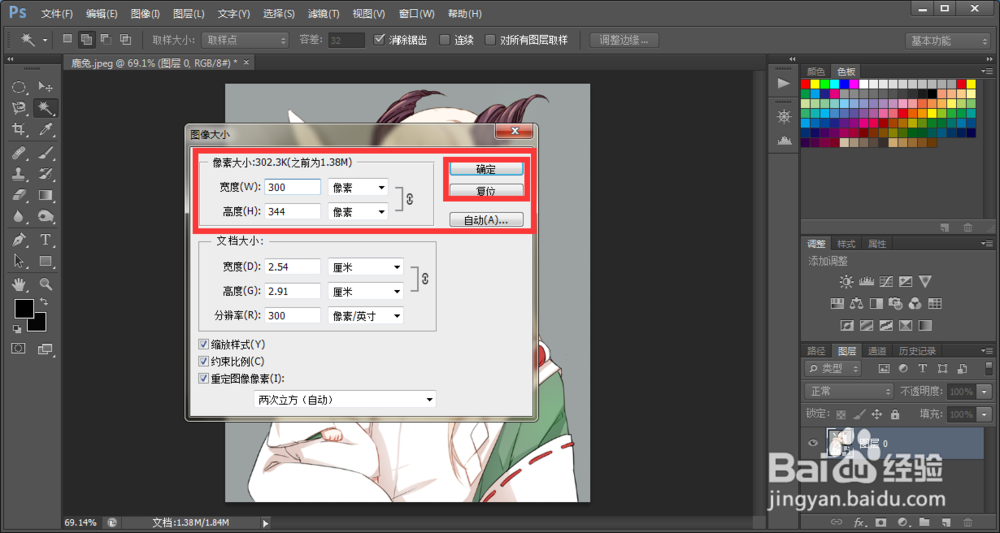Add Brightness/Contrast adjustment
The height and width of the screenshot is (533, 1000).
coord(846,281)
